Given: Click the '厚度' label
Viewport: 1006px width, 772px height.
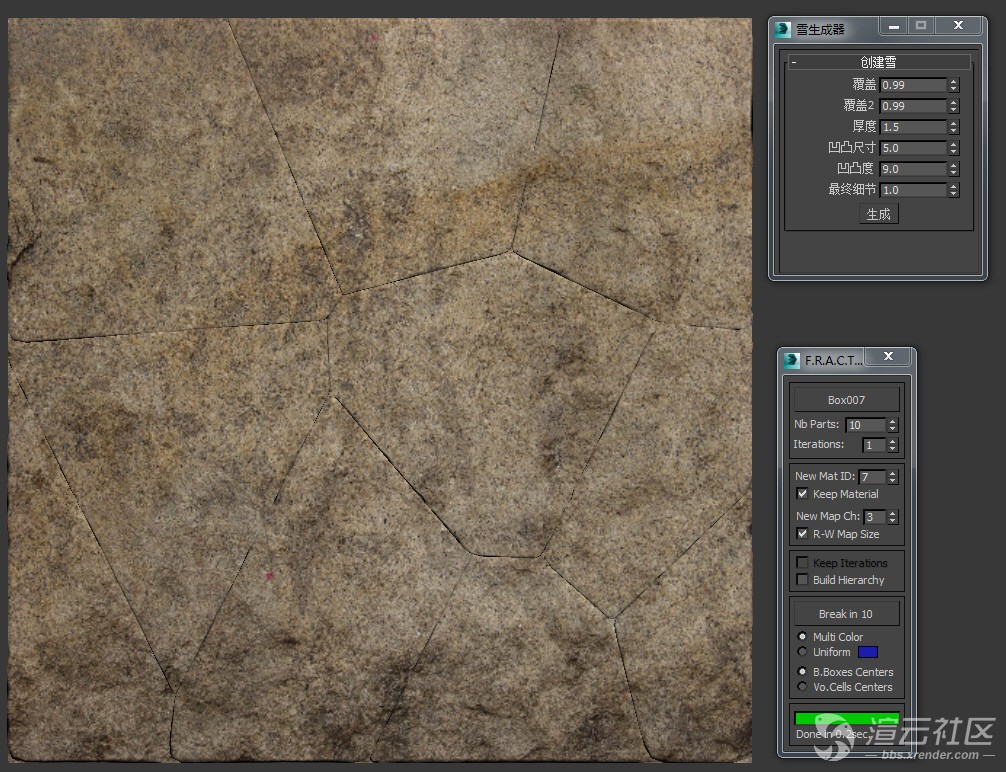Looking at the screenshot, I should coord(864,126).
